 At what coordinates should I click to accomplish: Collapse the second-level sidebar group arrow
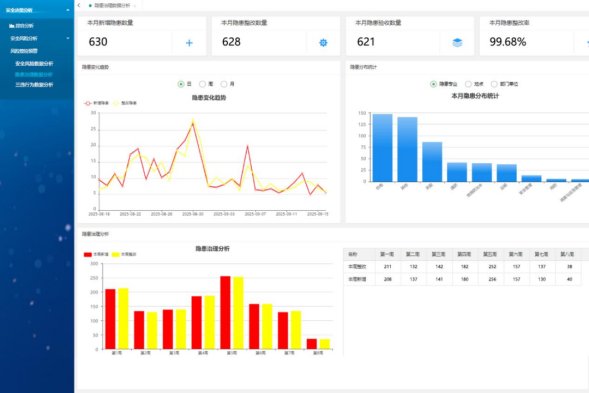click(68, 38)
